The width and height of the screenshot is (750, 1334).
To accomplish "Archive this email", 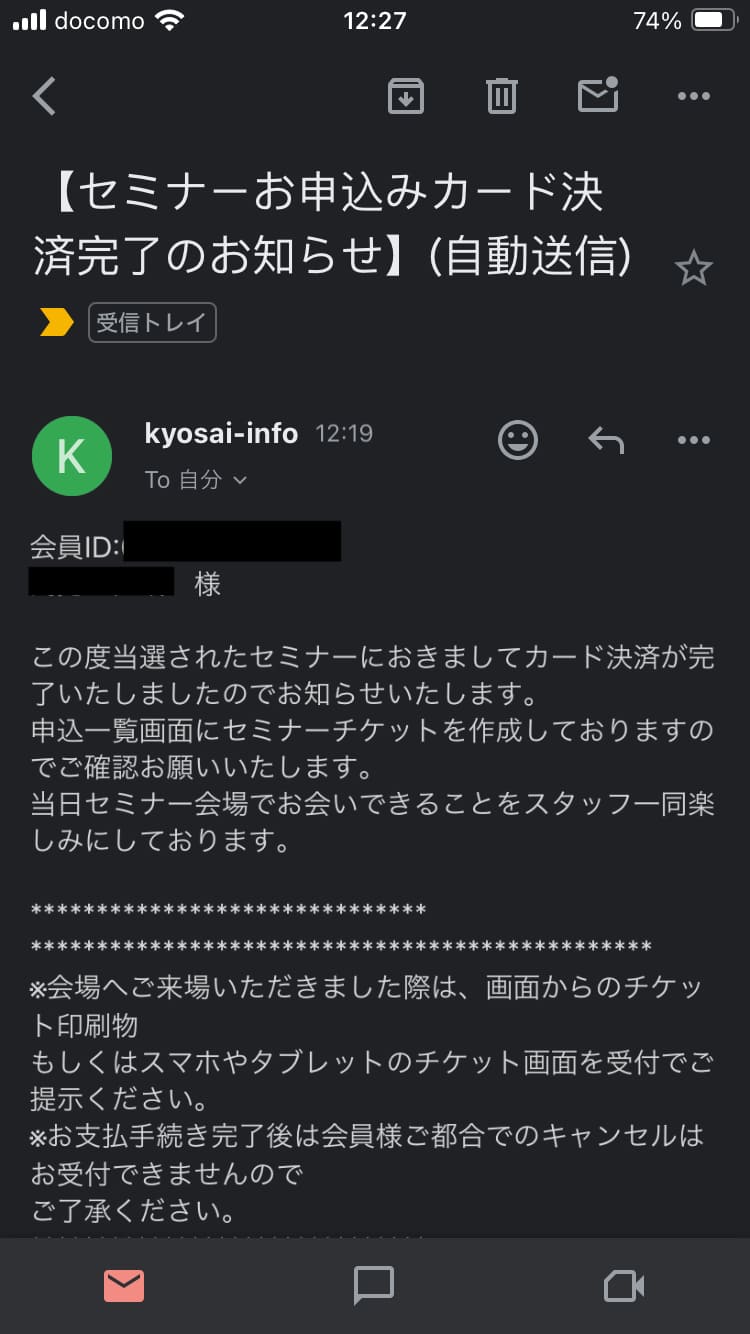I will 405,97.
